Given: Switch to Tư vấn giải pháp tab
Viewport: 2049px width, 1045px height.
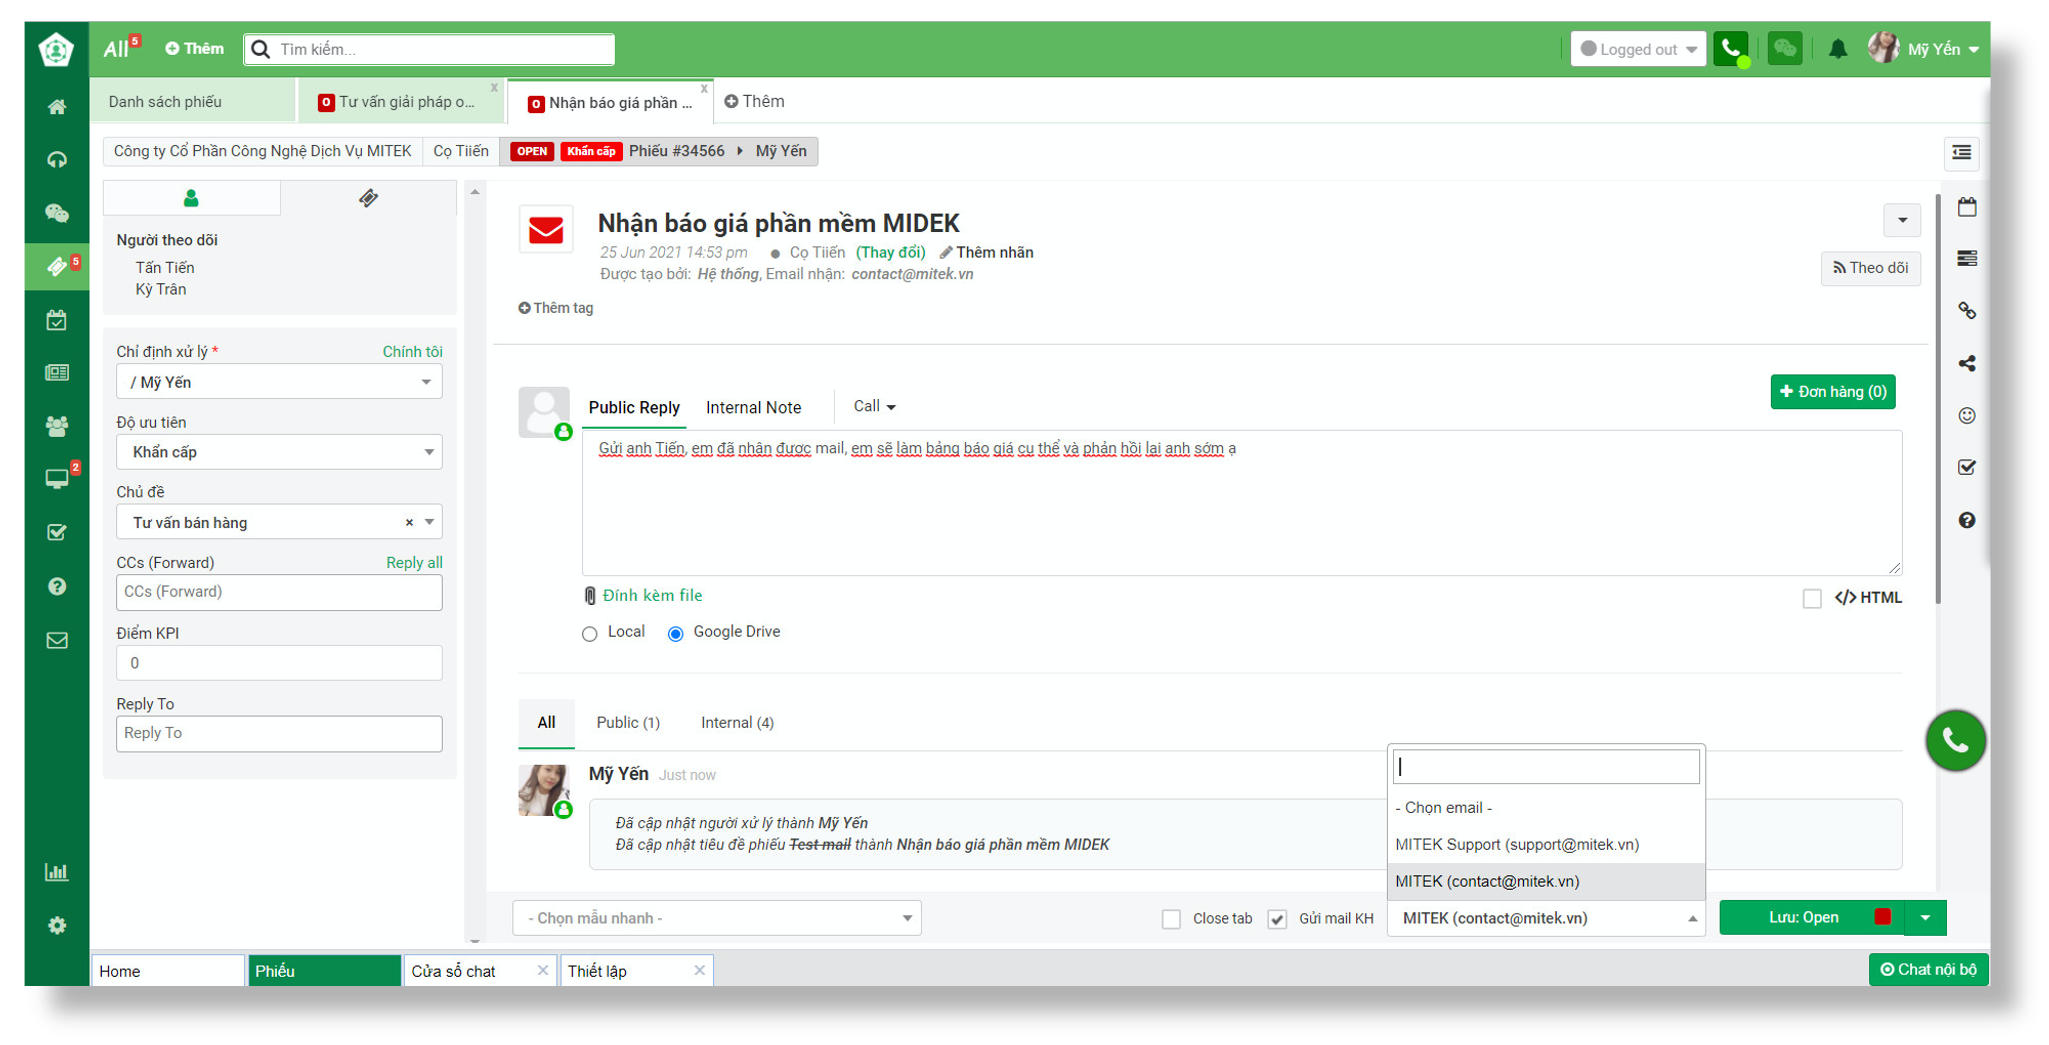Looking at the screenshot, I should click(400, 101).
